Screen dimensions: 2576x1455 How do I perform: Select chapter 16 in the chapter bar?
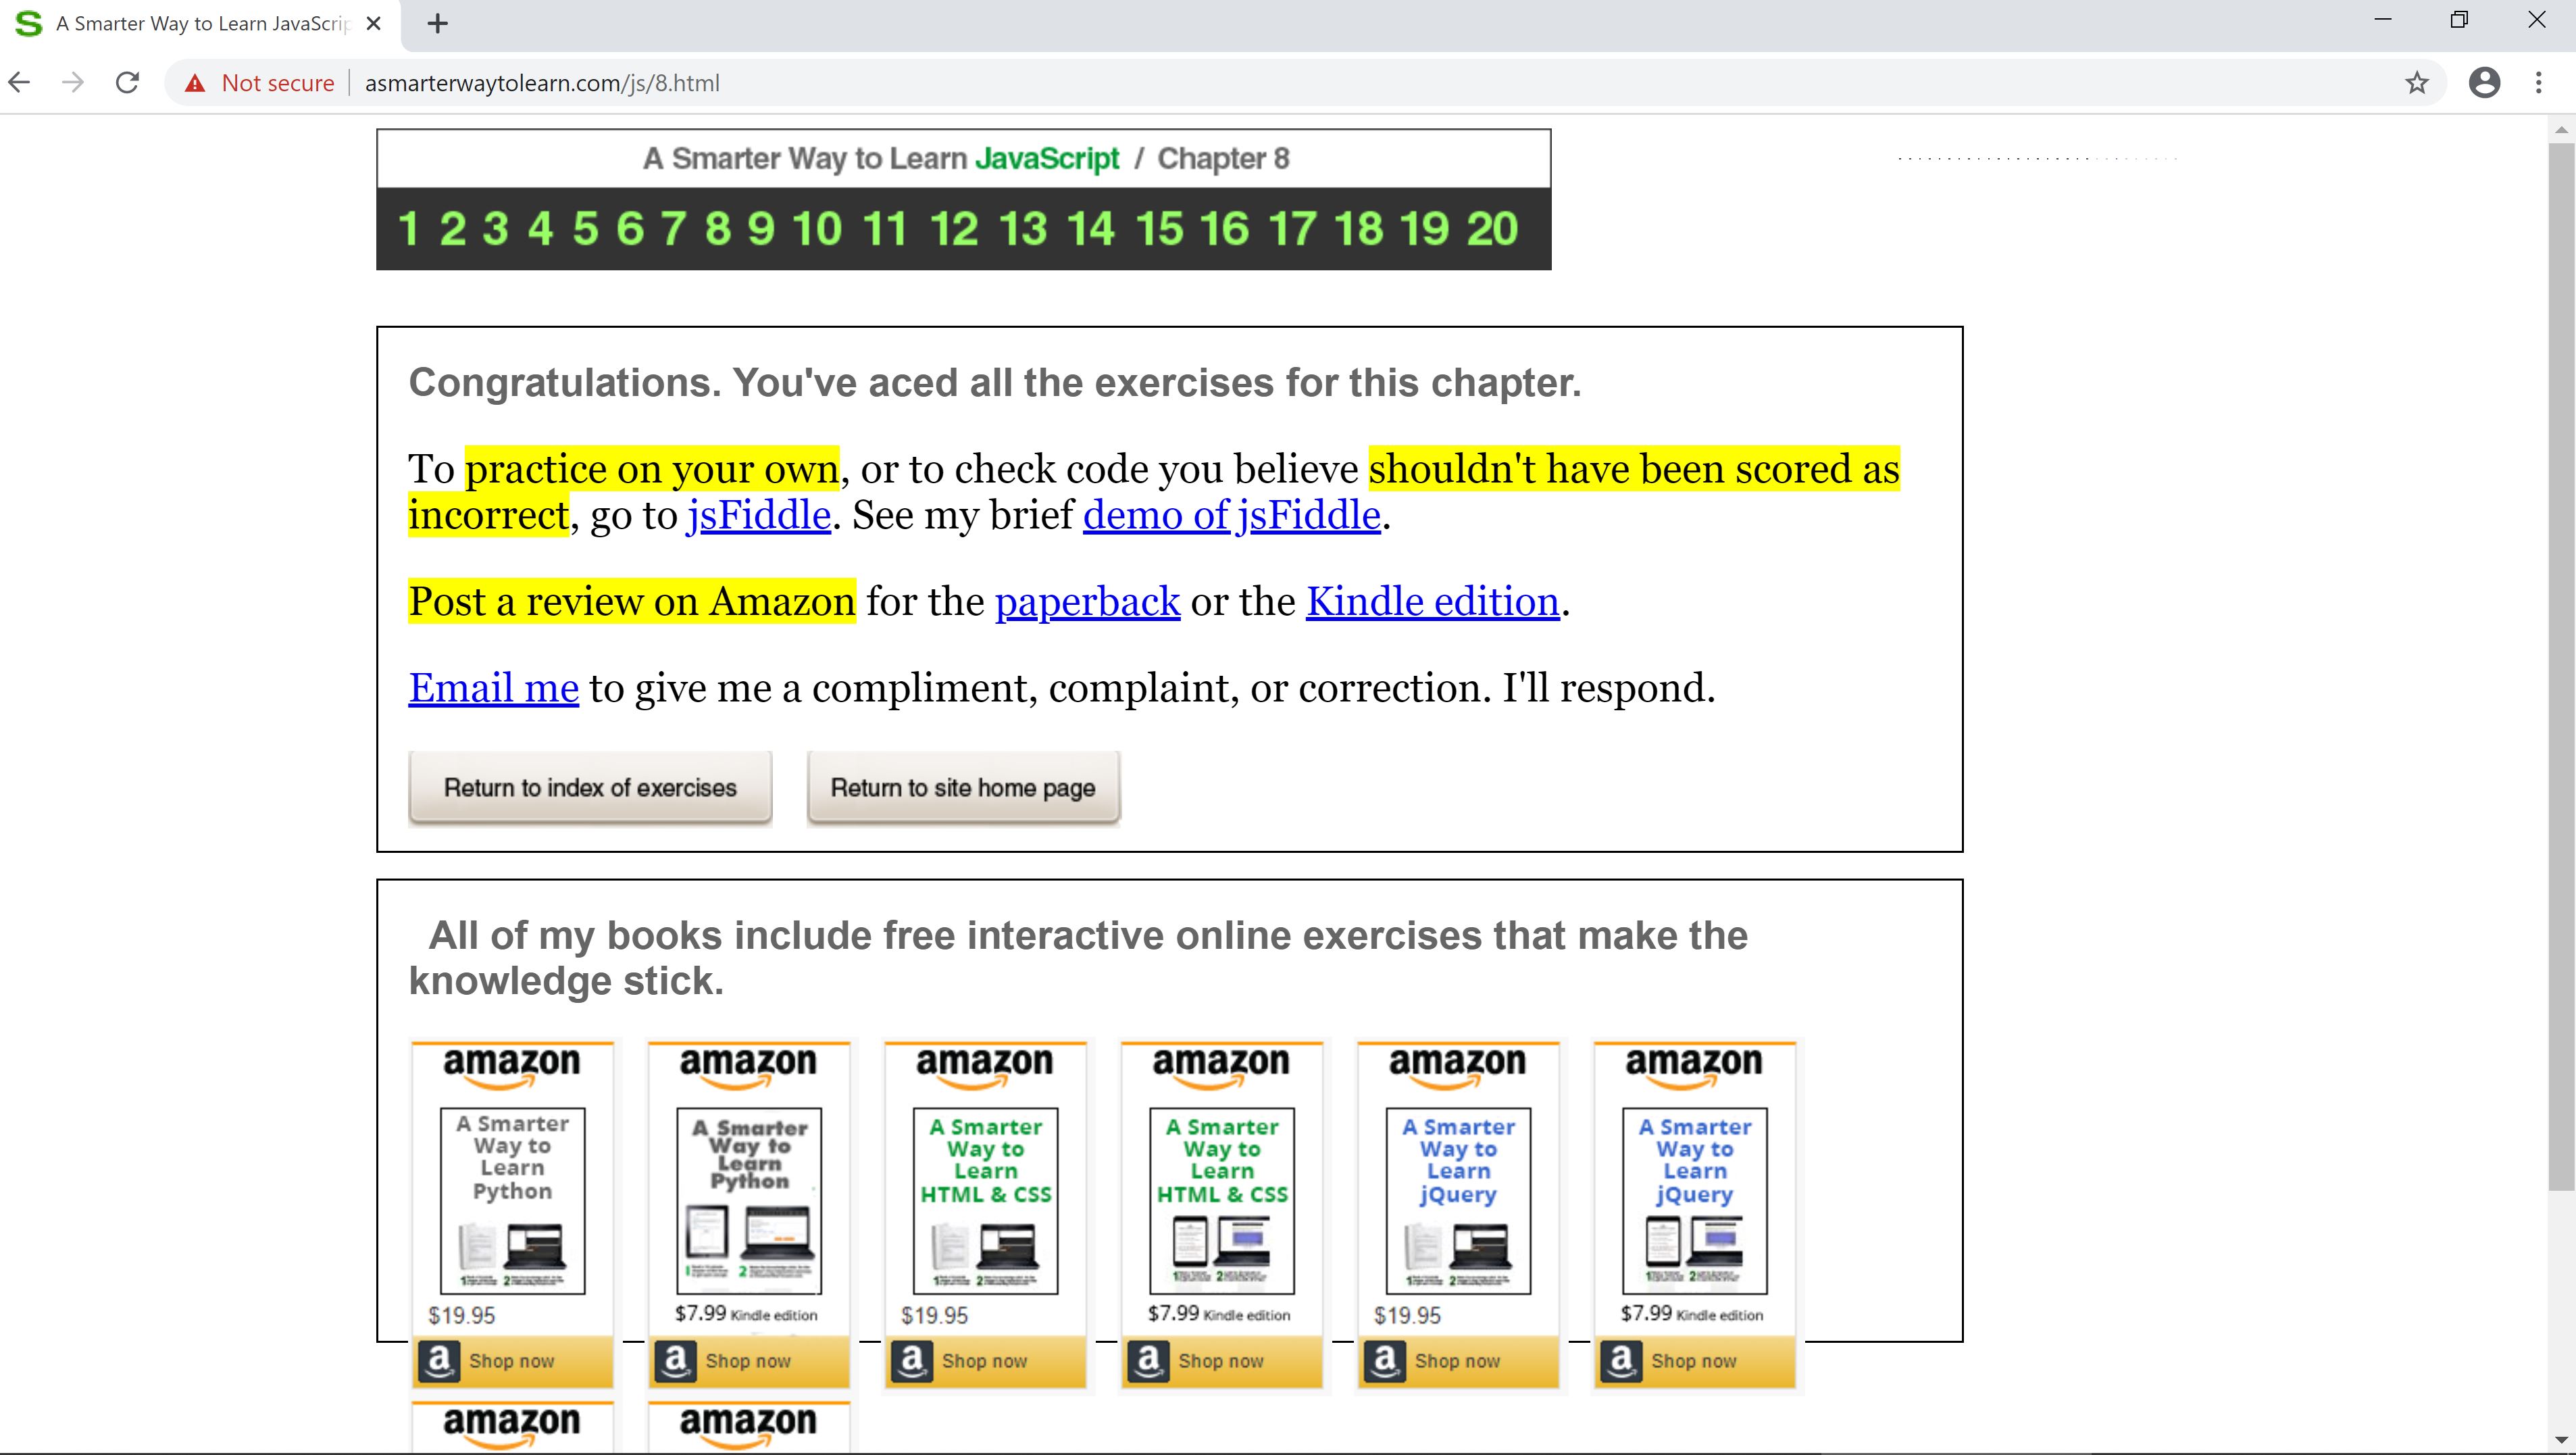[x=1225, y=229]
